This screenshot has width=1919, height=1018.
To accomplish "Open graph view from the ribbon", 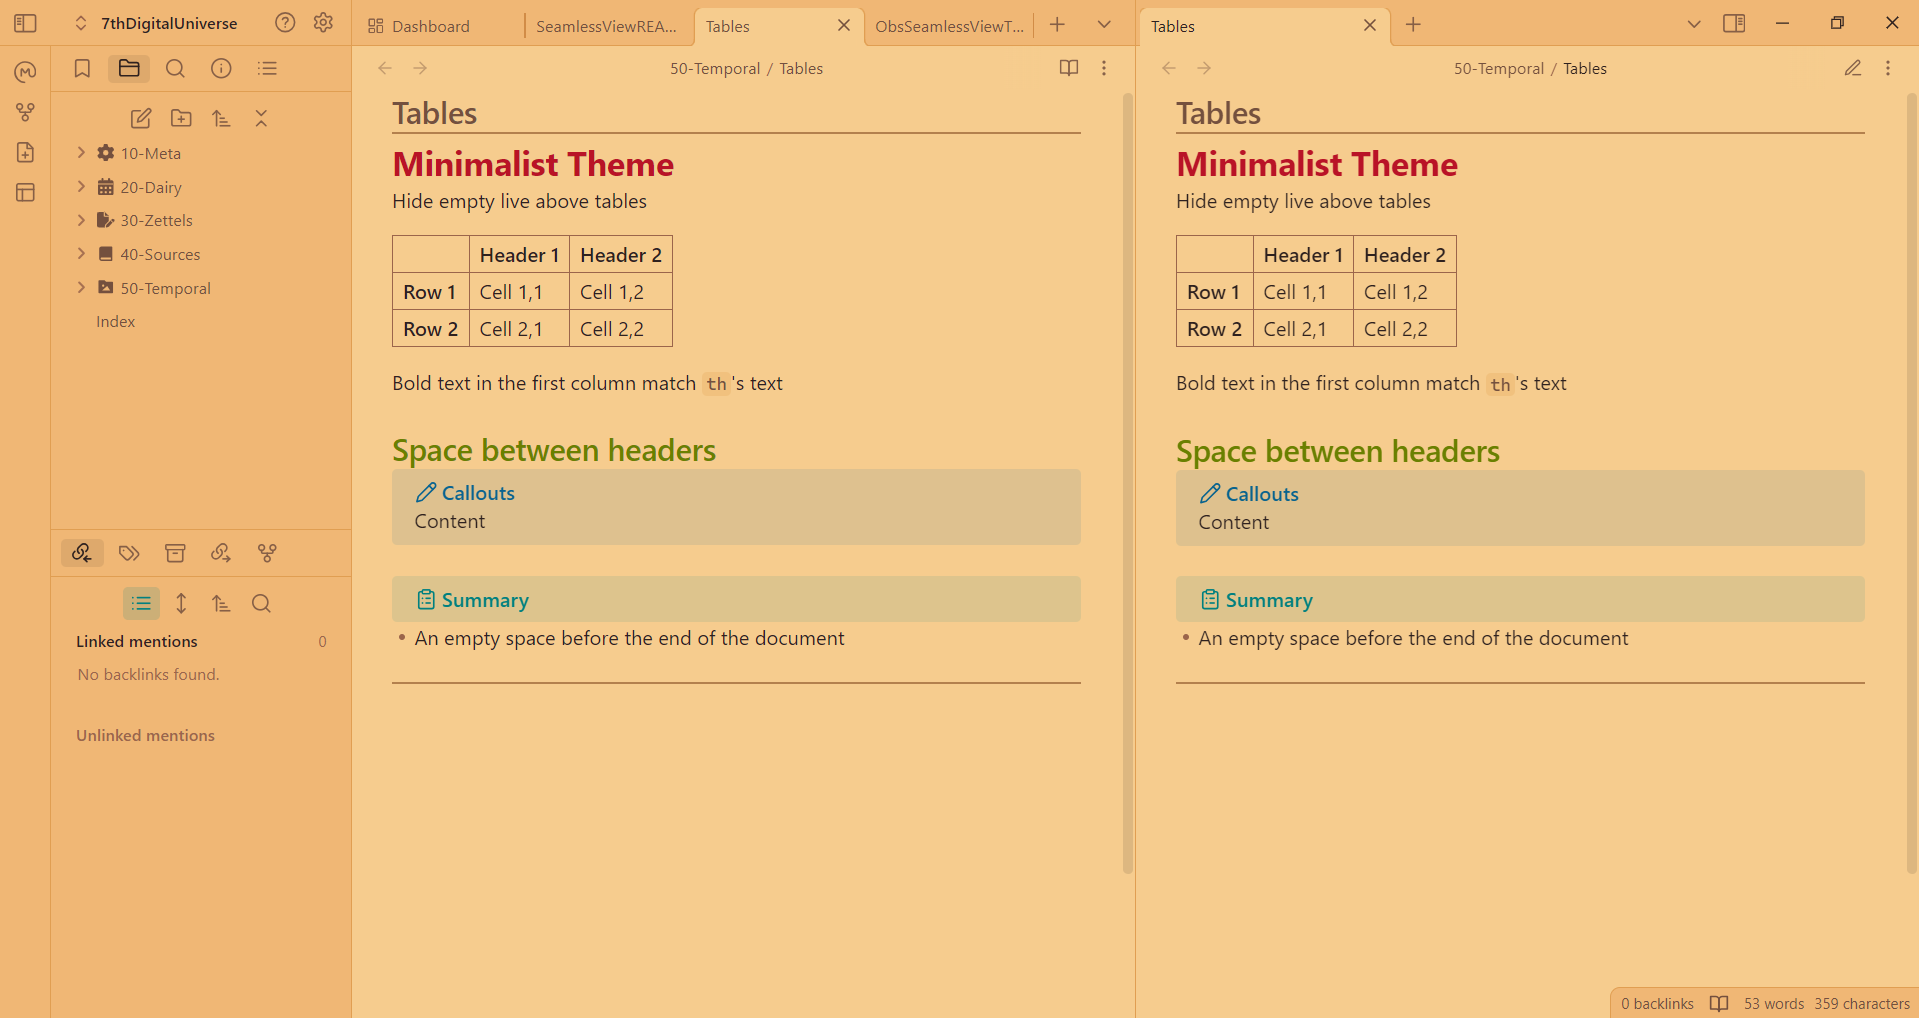I will click(25, 112).
